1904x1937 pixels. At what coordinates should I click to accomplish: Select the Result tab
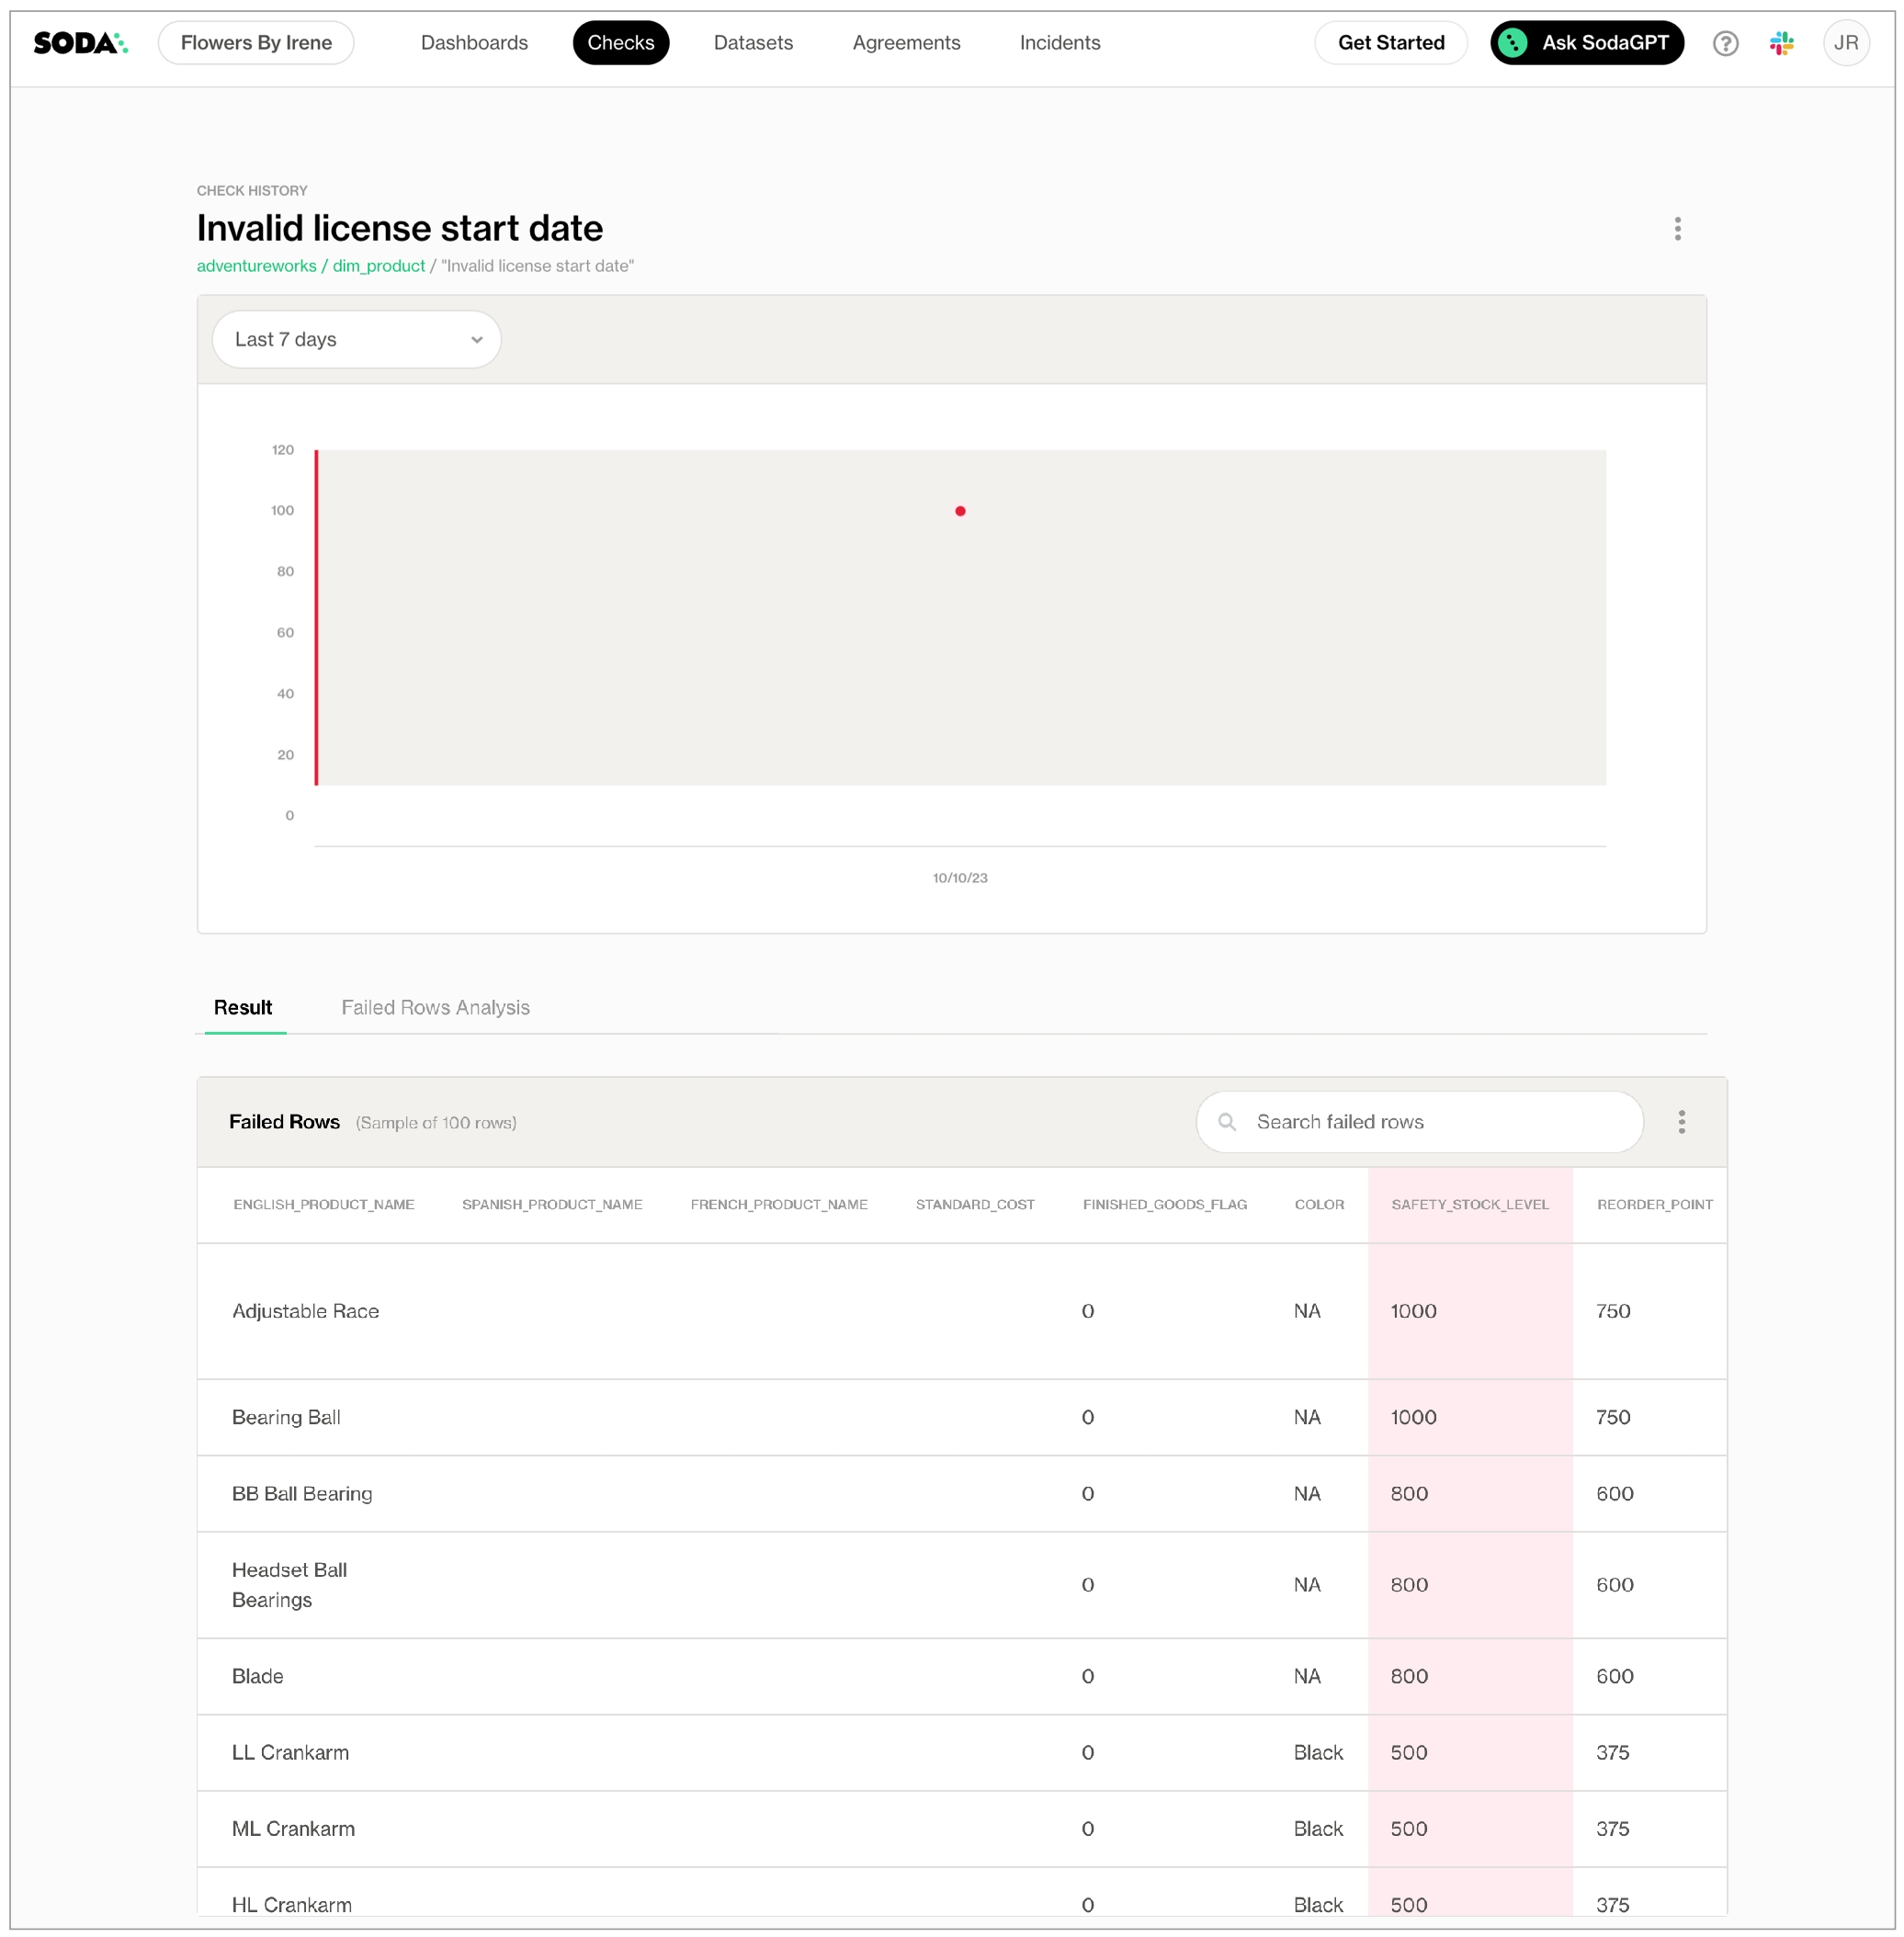pyautogui.click(x=243, y=1007)
